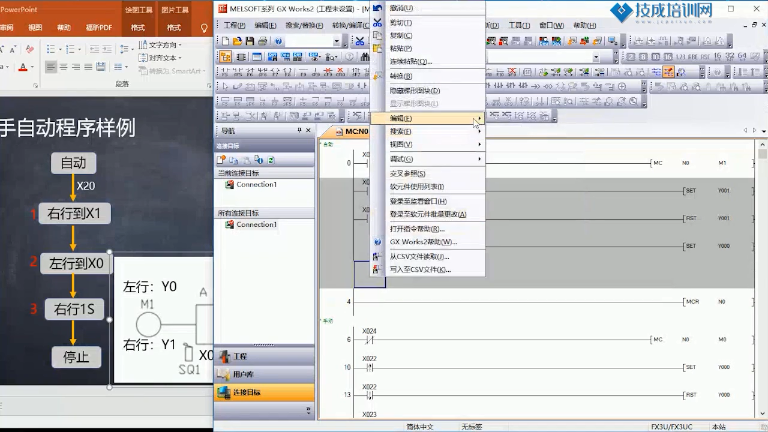Pin the navigation panel with pushpin
This screenshot has height=432, width=768.
click(299, 130)
